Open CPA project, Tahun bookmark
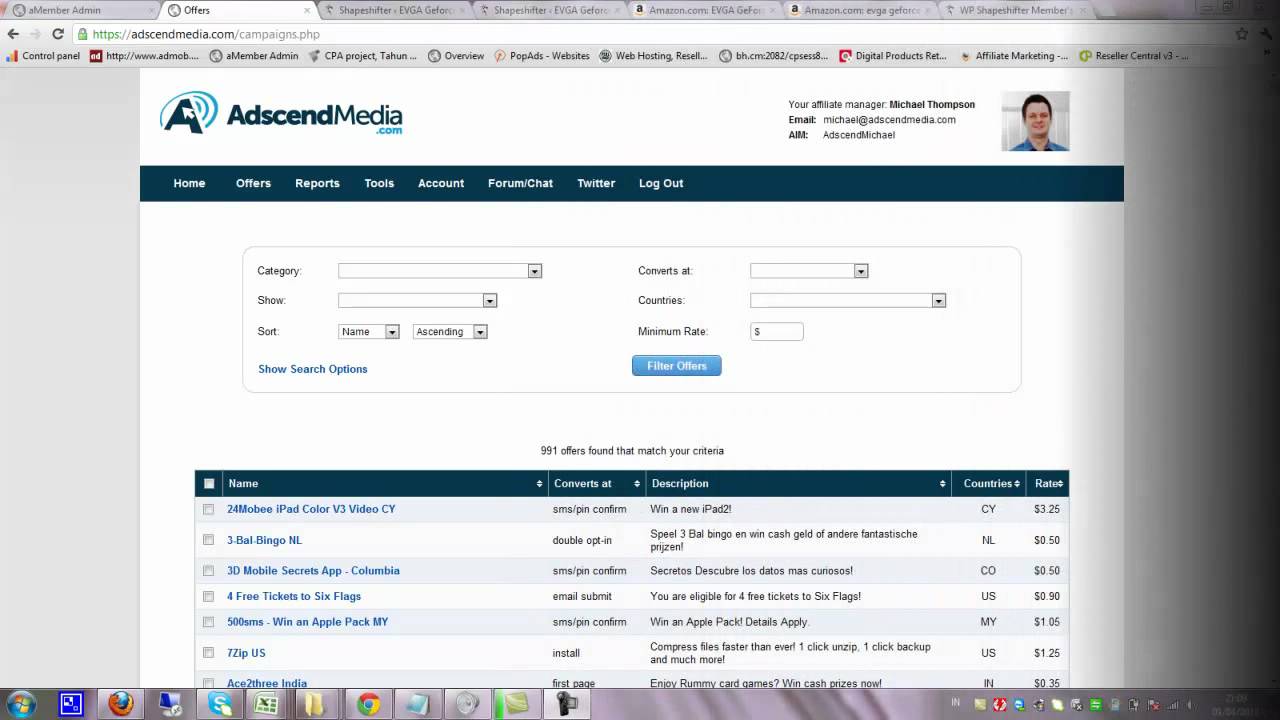This screenshot has height=720, width=1280. 362,56
